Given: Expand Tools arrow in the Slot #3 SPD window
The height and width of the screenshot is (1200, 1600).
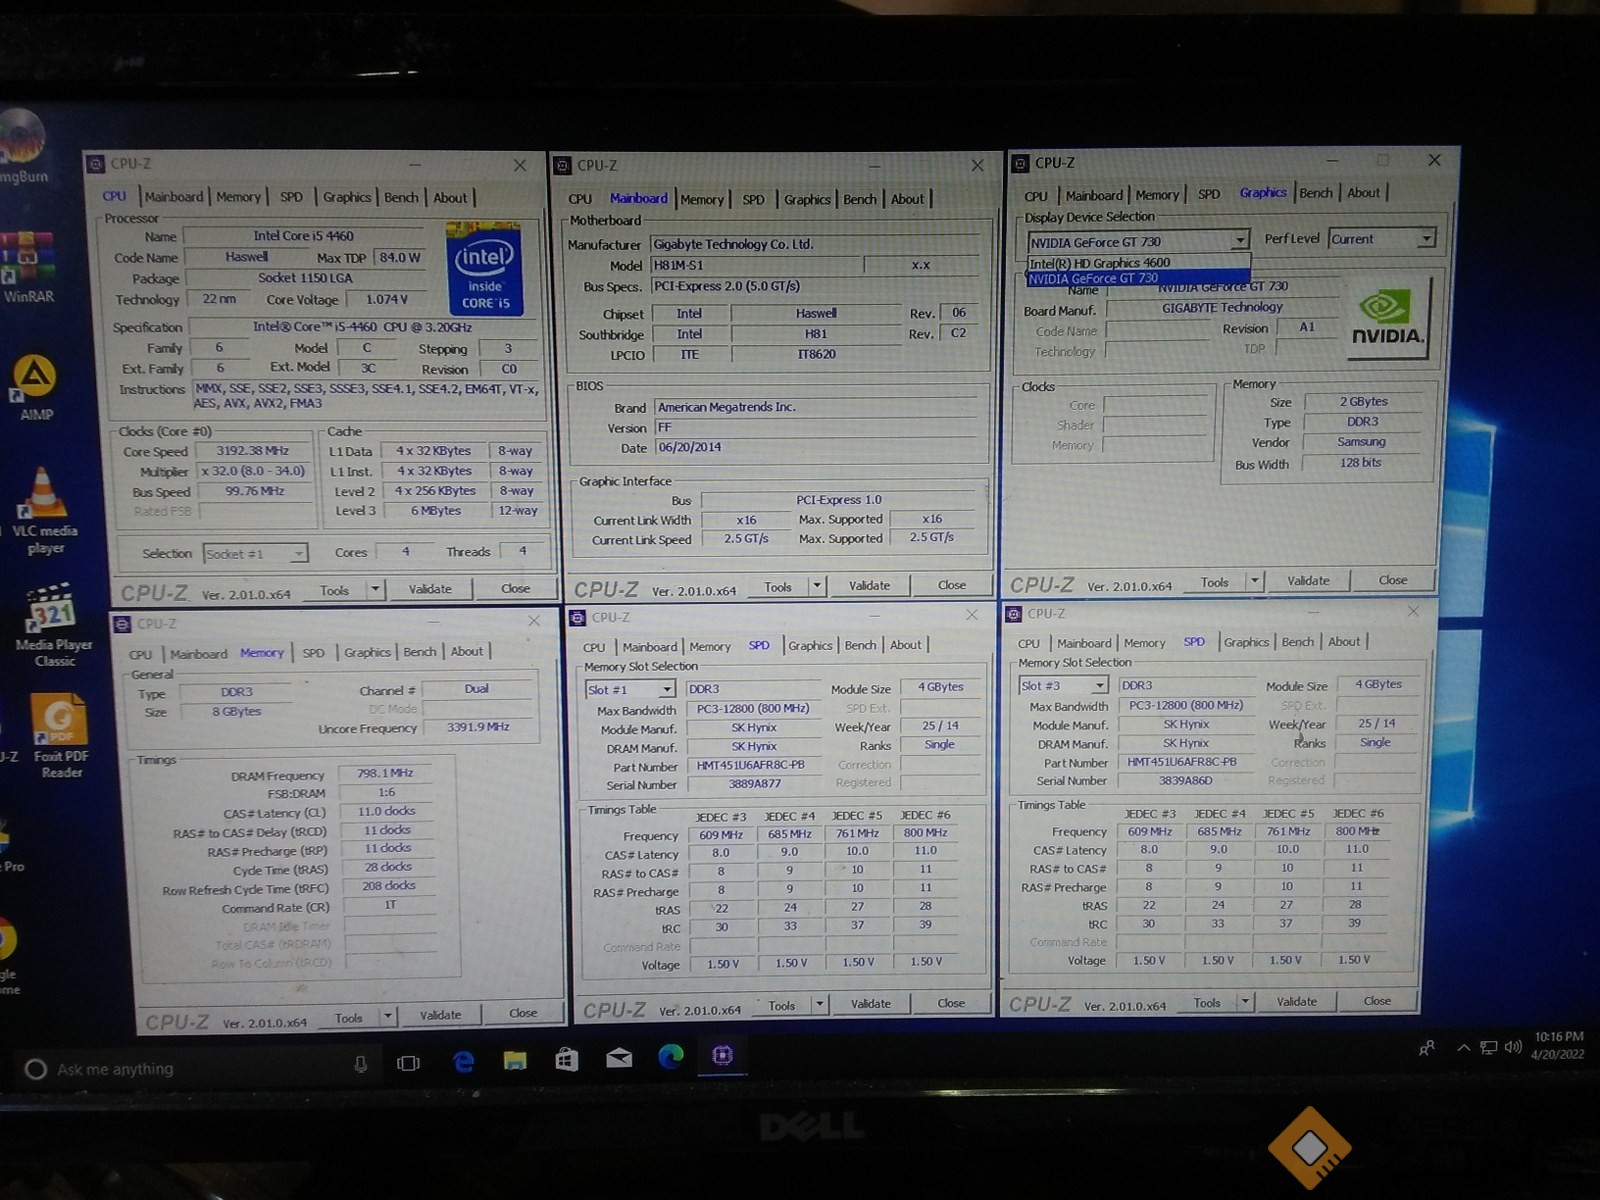Looking at the screenshot, I should pyautogui.click(x=1245, y=1002).
